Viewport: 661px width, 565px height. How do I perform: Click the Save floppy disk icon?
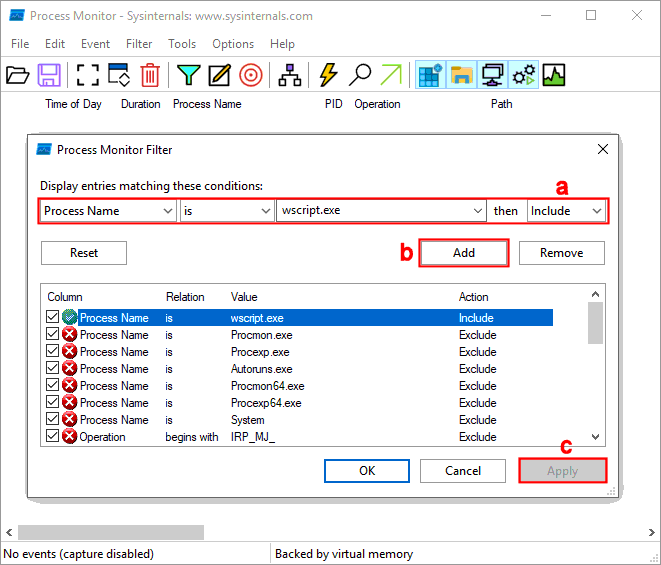tap(50, 75)
